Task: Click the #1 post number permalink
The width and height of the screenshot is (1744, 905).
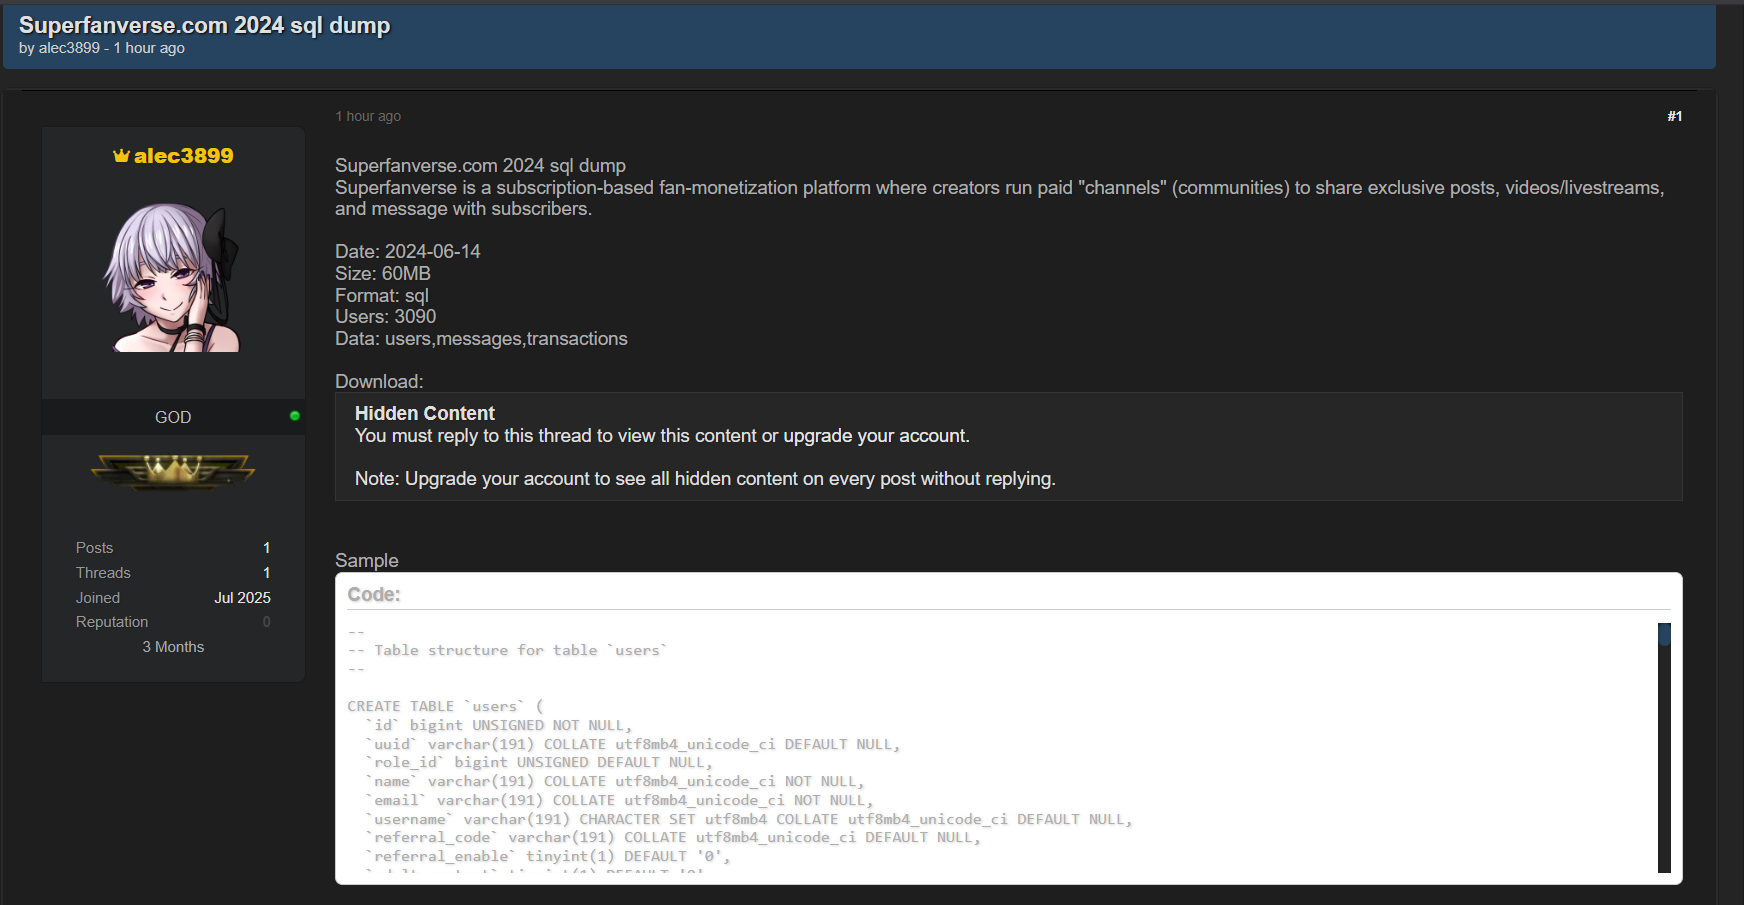Action: 1674,117
